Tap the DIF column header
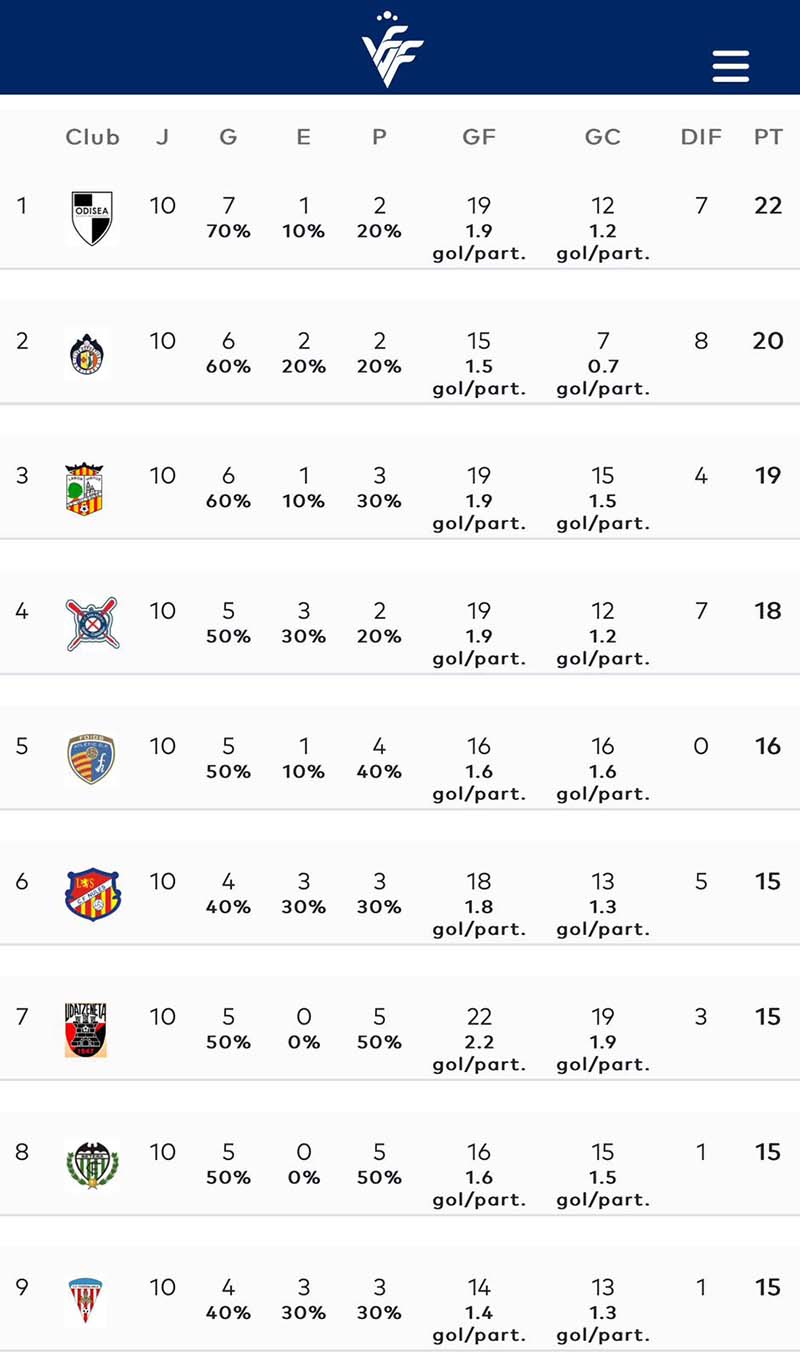The width and height of the screenshot is (800, 1362). pos(701,137)
